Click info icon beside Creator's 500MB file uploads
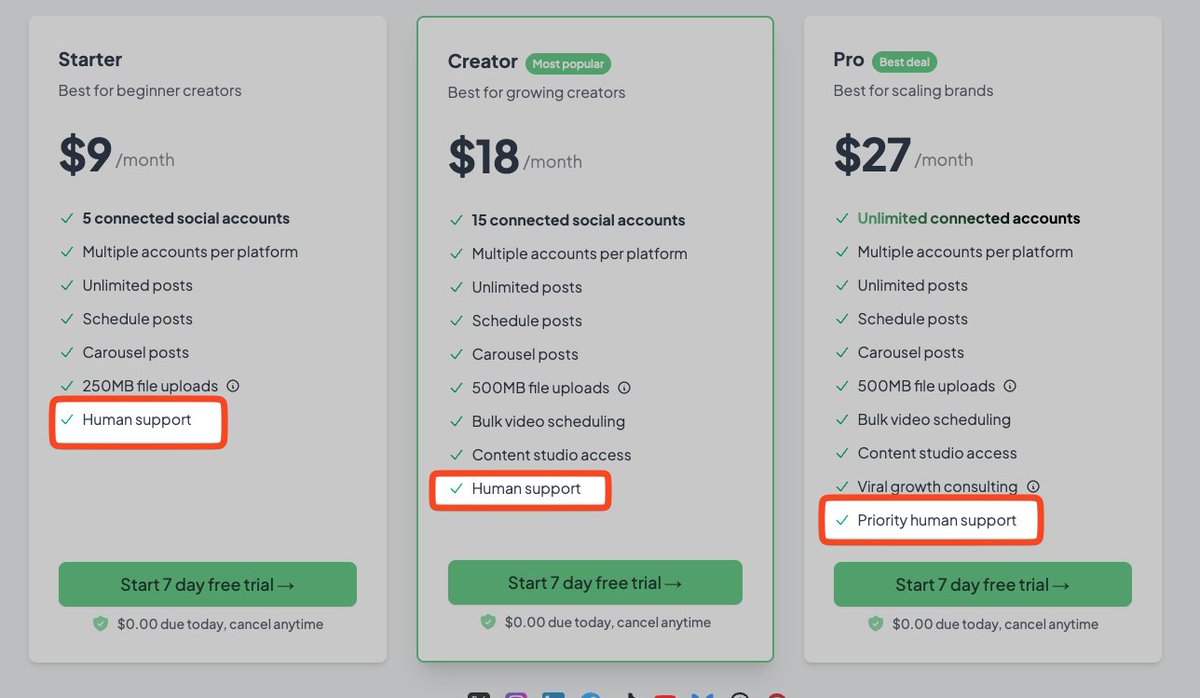The width and height of the screenshot is (1200, 698). click(x=624, y=388)
